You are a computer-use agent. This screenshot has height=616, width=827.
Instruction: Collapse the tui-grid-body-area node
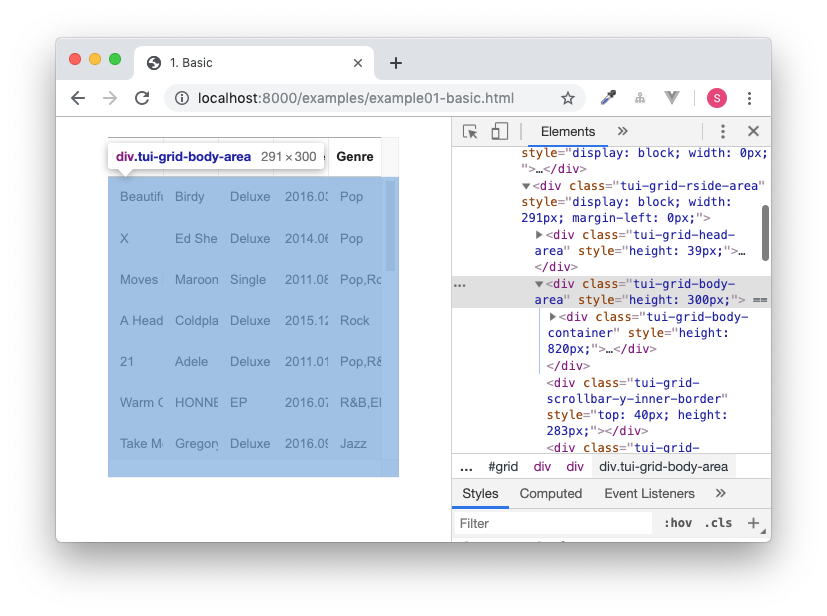point(539,284)
